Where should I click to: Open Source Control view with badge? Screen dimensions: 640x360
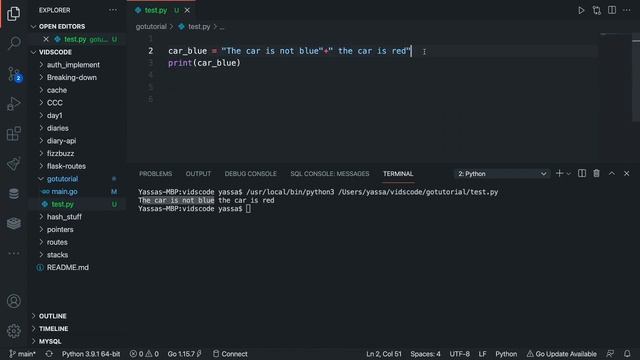pos(14,74)
